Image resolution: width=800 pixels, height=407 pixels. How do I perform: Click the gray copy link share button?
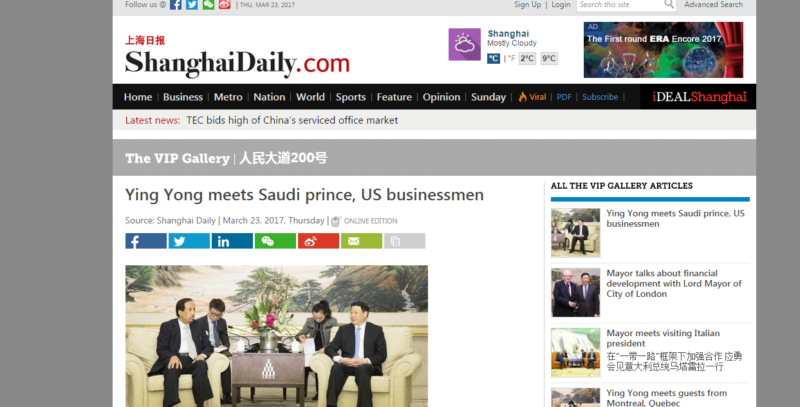point(405,241)
